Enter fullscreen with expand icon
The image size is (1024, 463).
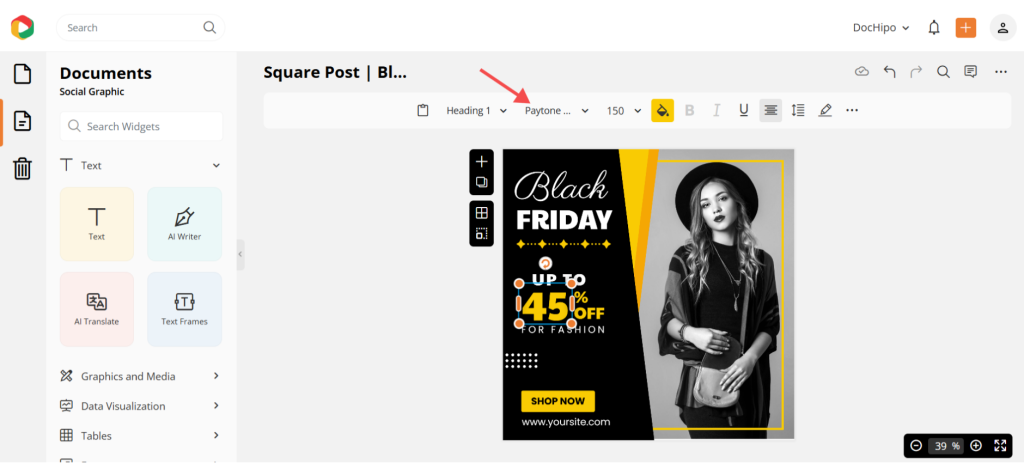(x=1000, y=445)
